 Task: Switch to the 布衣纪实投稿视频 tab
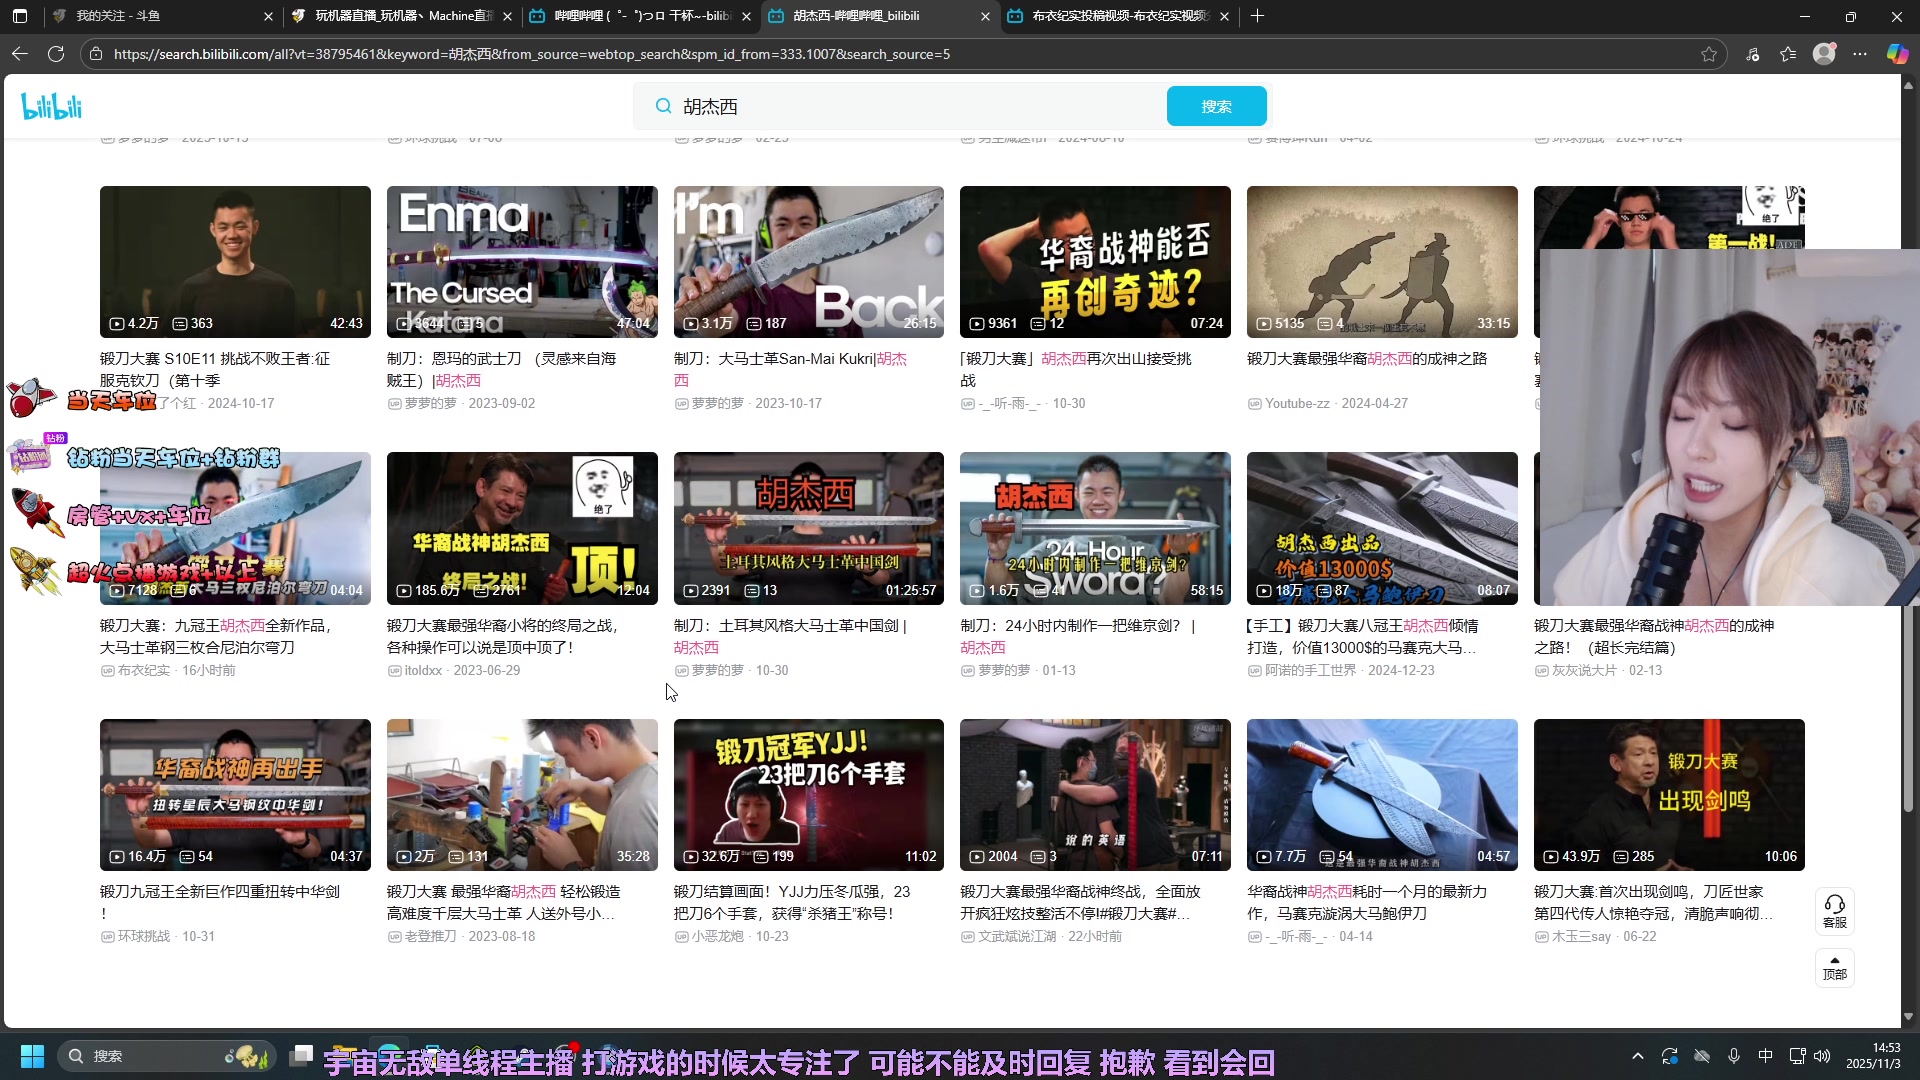coord(1118,16)
